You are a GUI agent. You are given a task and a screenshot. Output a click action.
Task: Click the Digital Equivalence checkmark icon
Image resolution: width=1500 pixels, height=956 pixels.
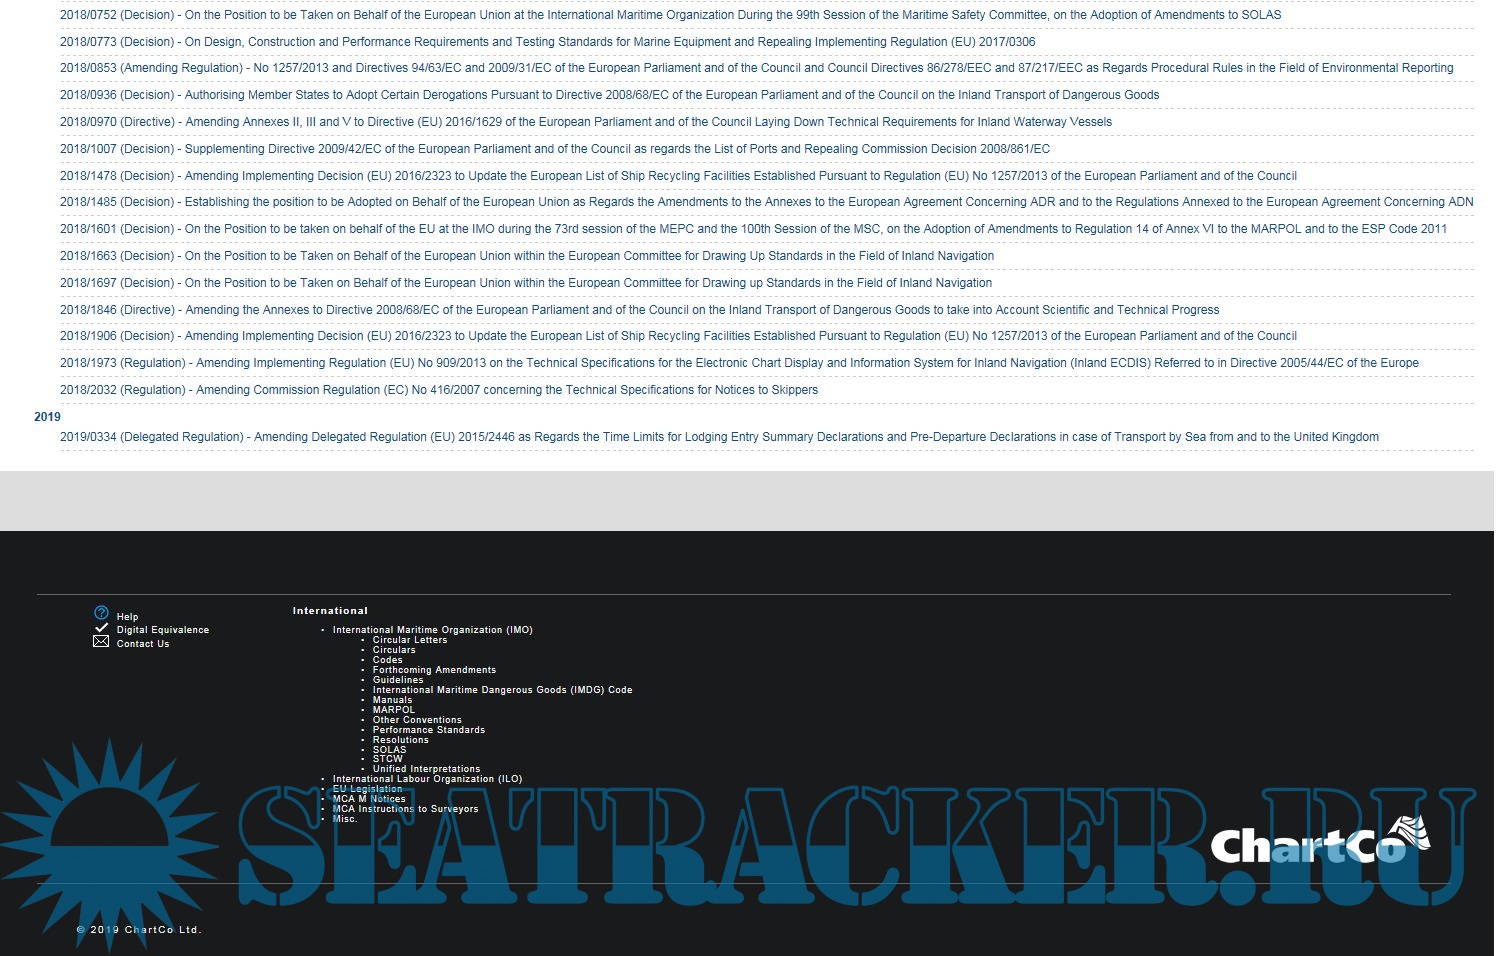coord(101,628)
